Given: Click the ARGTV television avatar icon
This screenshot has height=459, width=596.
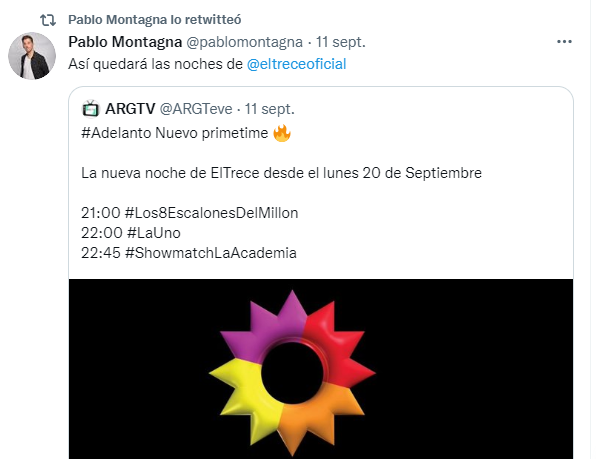Looking at the screenshot, I should pyautogui.click(x=90, y=109).
